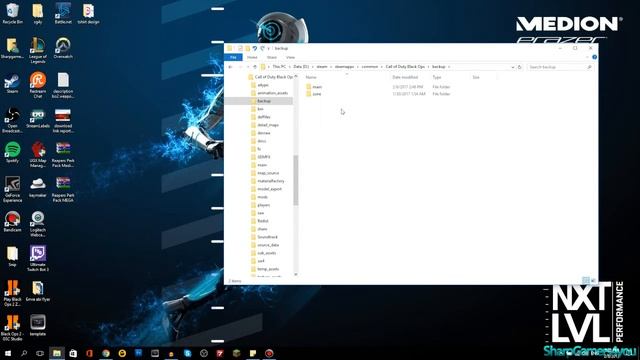Open the GeForce Experience desktop shortcut
The width and height of the screenshot is (640, 360).
click(12, 189)
